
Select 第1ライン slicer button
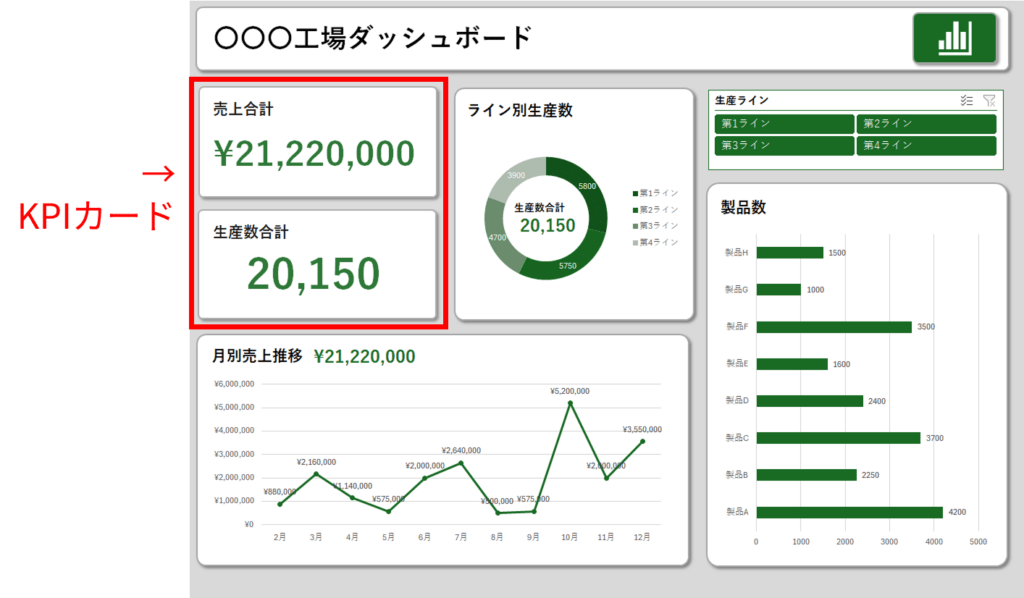pyautogui.click(x=784, y=123)
